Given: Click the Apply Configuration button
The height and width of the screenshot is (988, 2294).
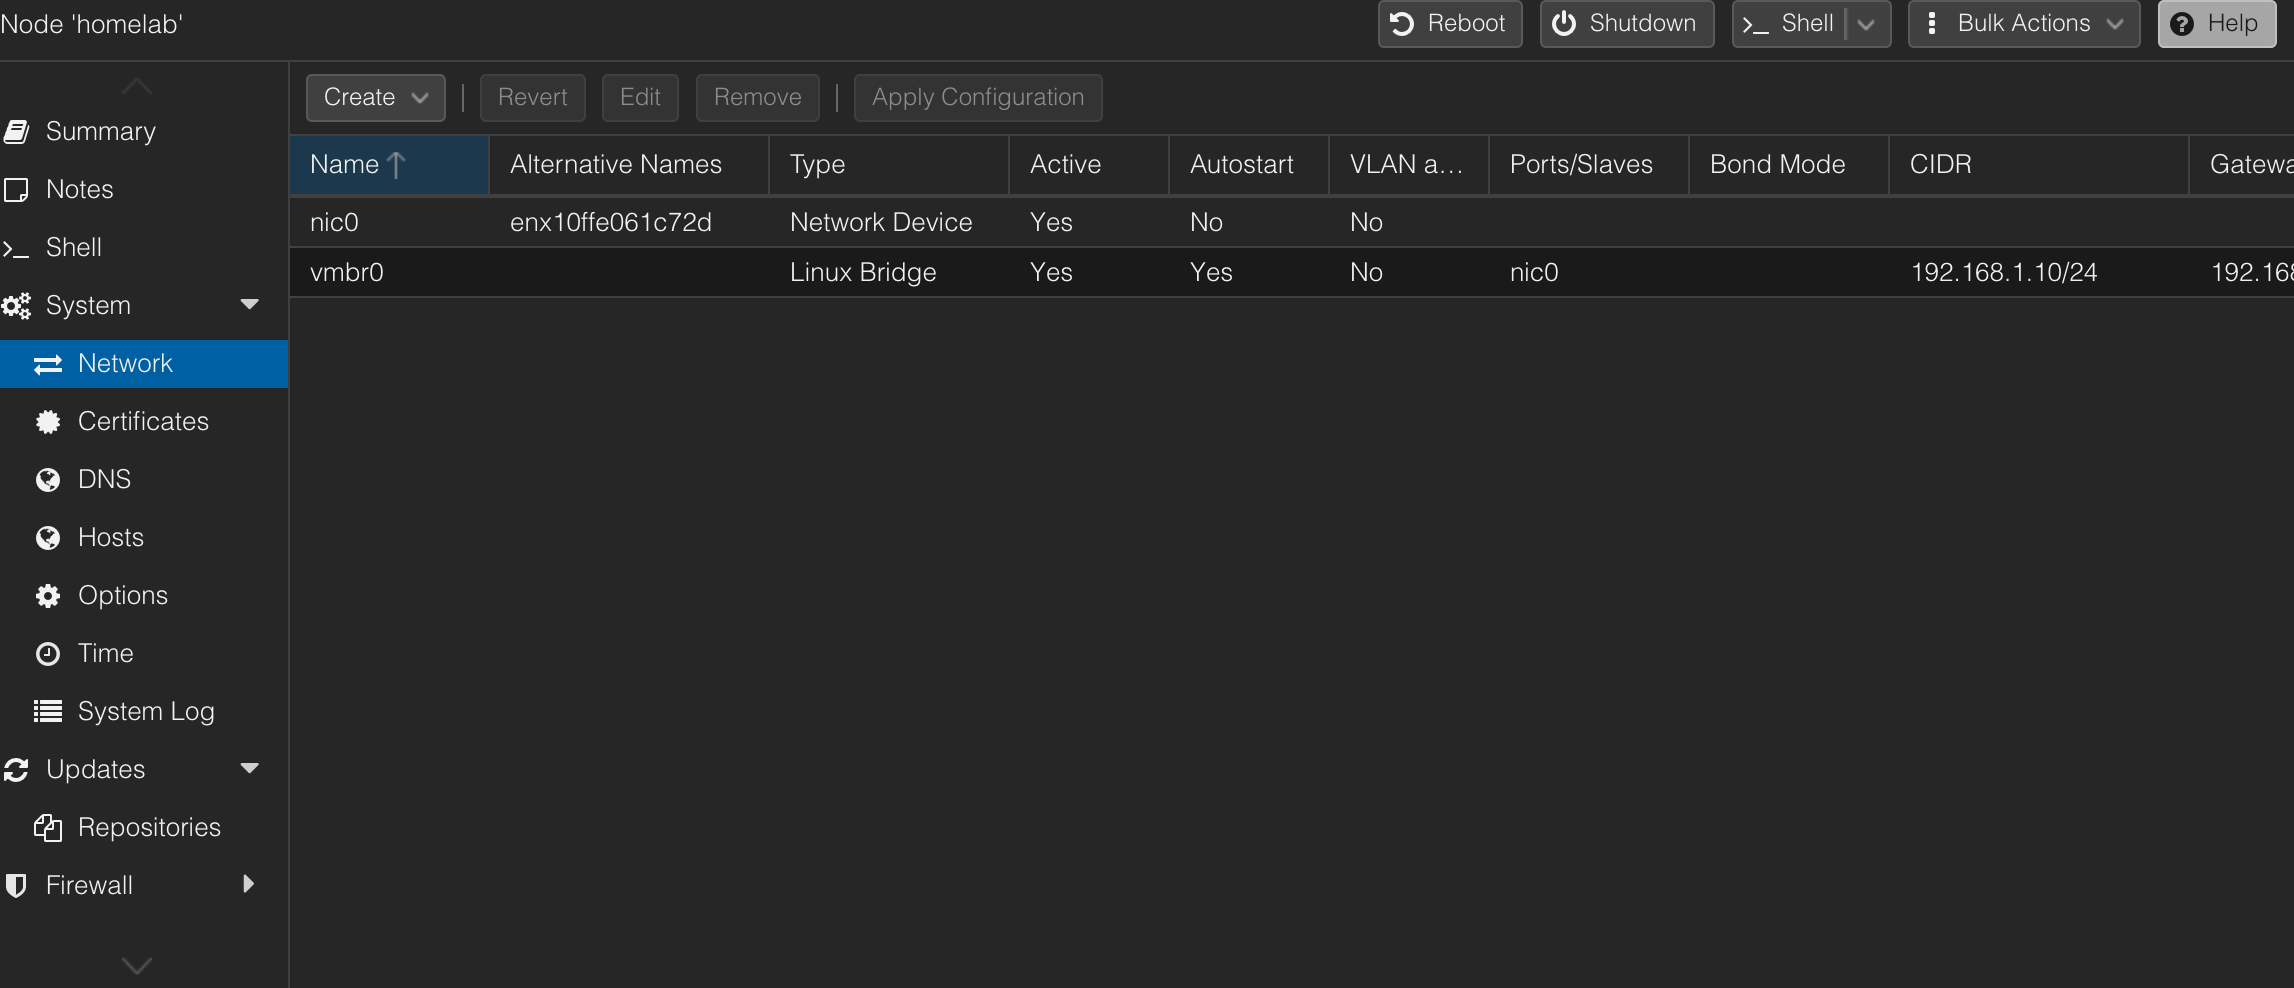Looking at the screenshot, I should tap(978, 98).
